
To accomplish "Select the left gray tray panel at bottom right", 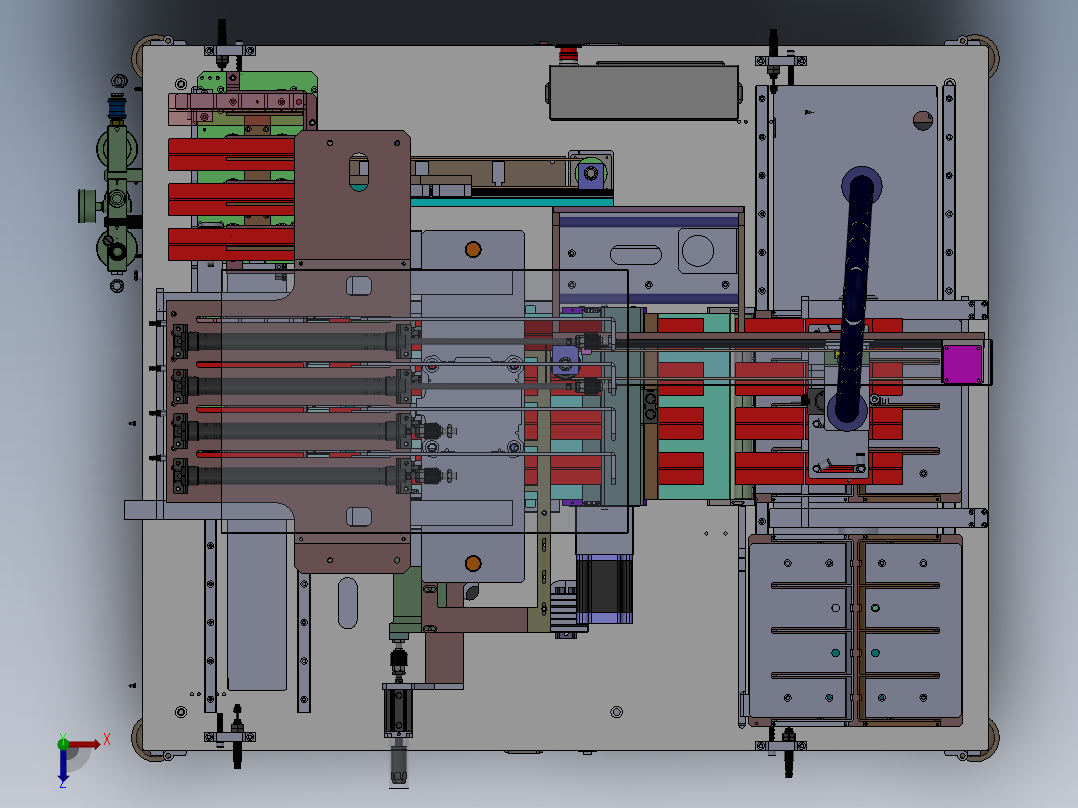I will (x=800, y=629).
